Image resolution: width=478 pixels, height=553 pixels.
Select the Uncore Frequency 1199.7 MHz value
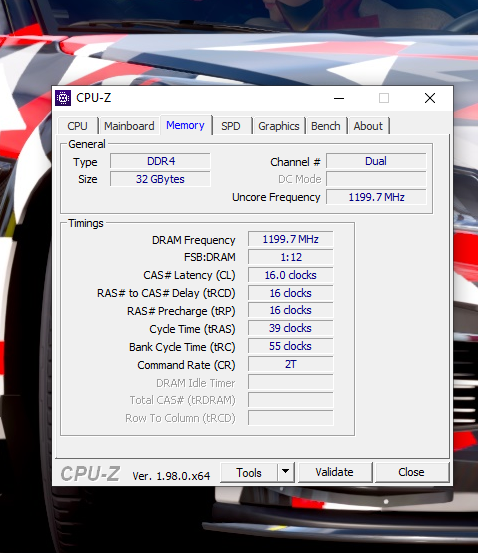coord(376,197)
